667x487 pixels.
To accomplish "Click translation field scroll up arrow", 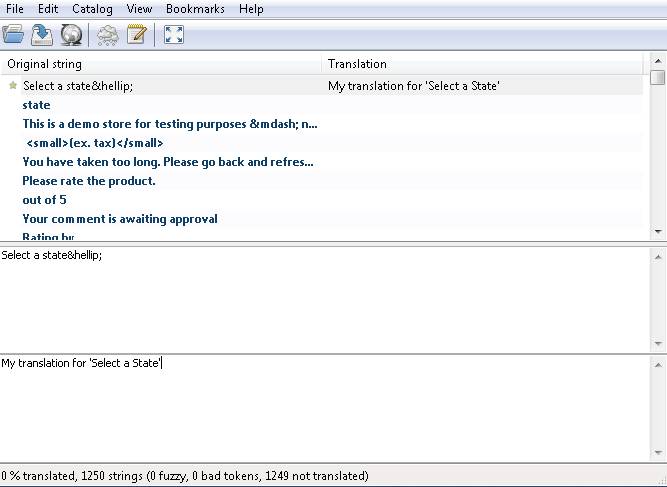I will (658, 365).
